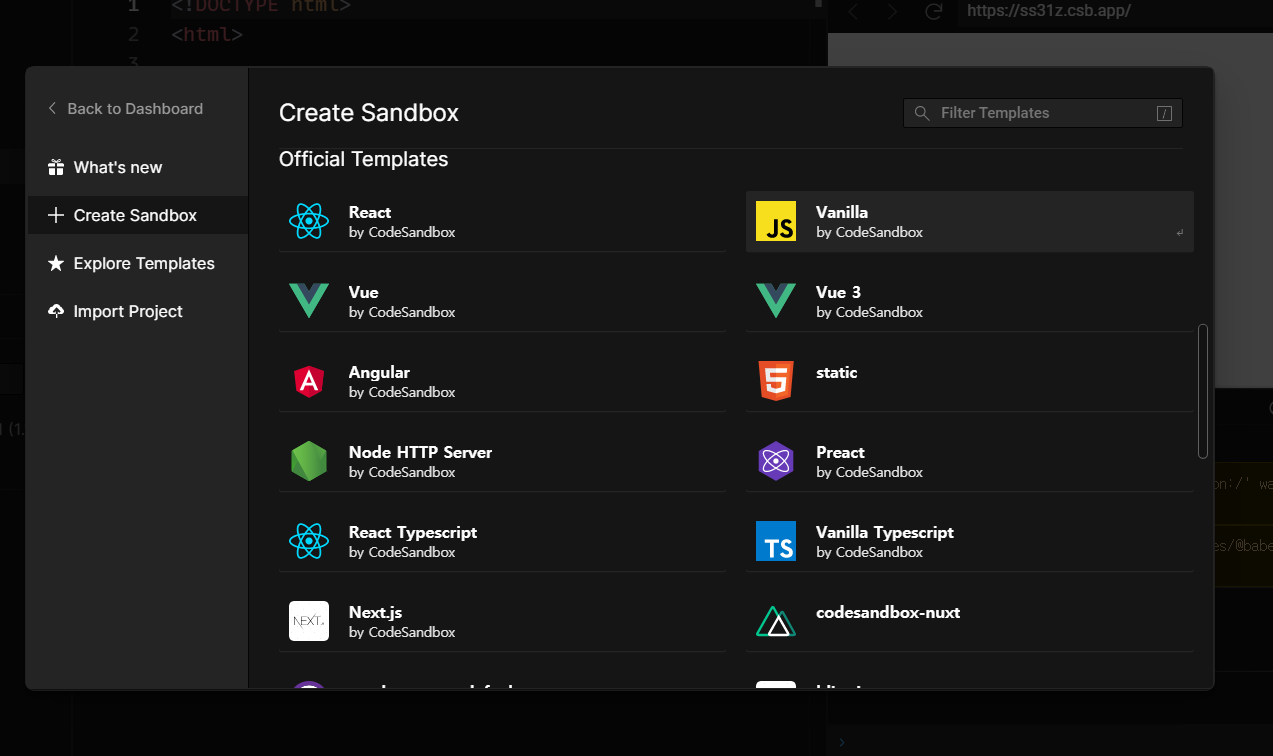Click the back chevron beside Back to Dashboard

coord(52,108)
